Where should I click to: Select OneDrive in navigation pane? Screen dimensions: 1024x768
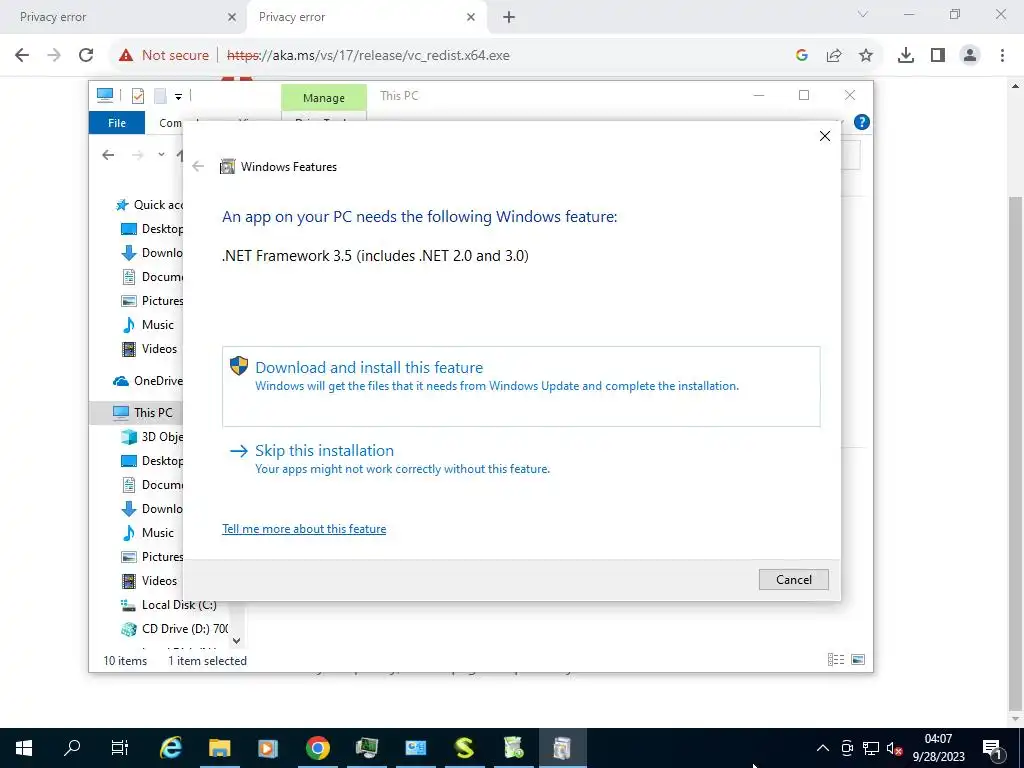(148, 381)
